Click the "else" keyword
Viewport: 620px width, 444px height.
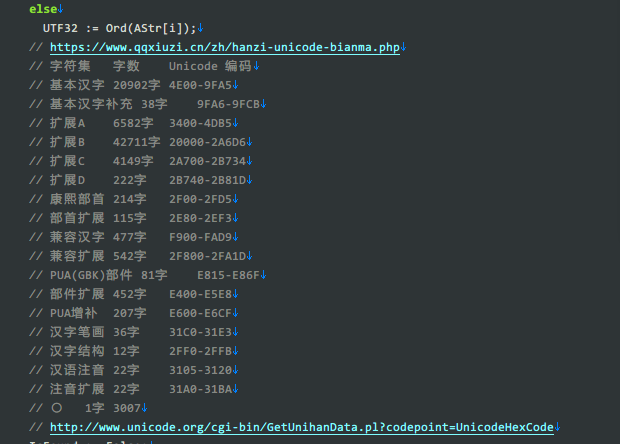coord(42,8)
